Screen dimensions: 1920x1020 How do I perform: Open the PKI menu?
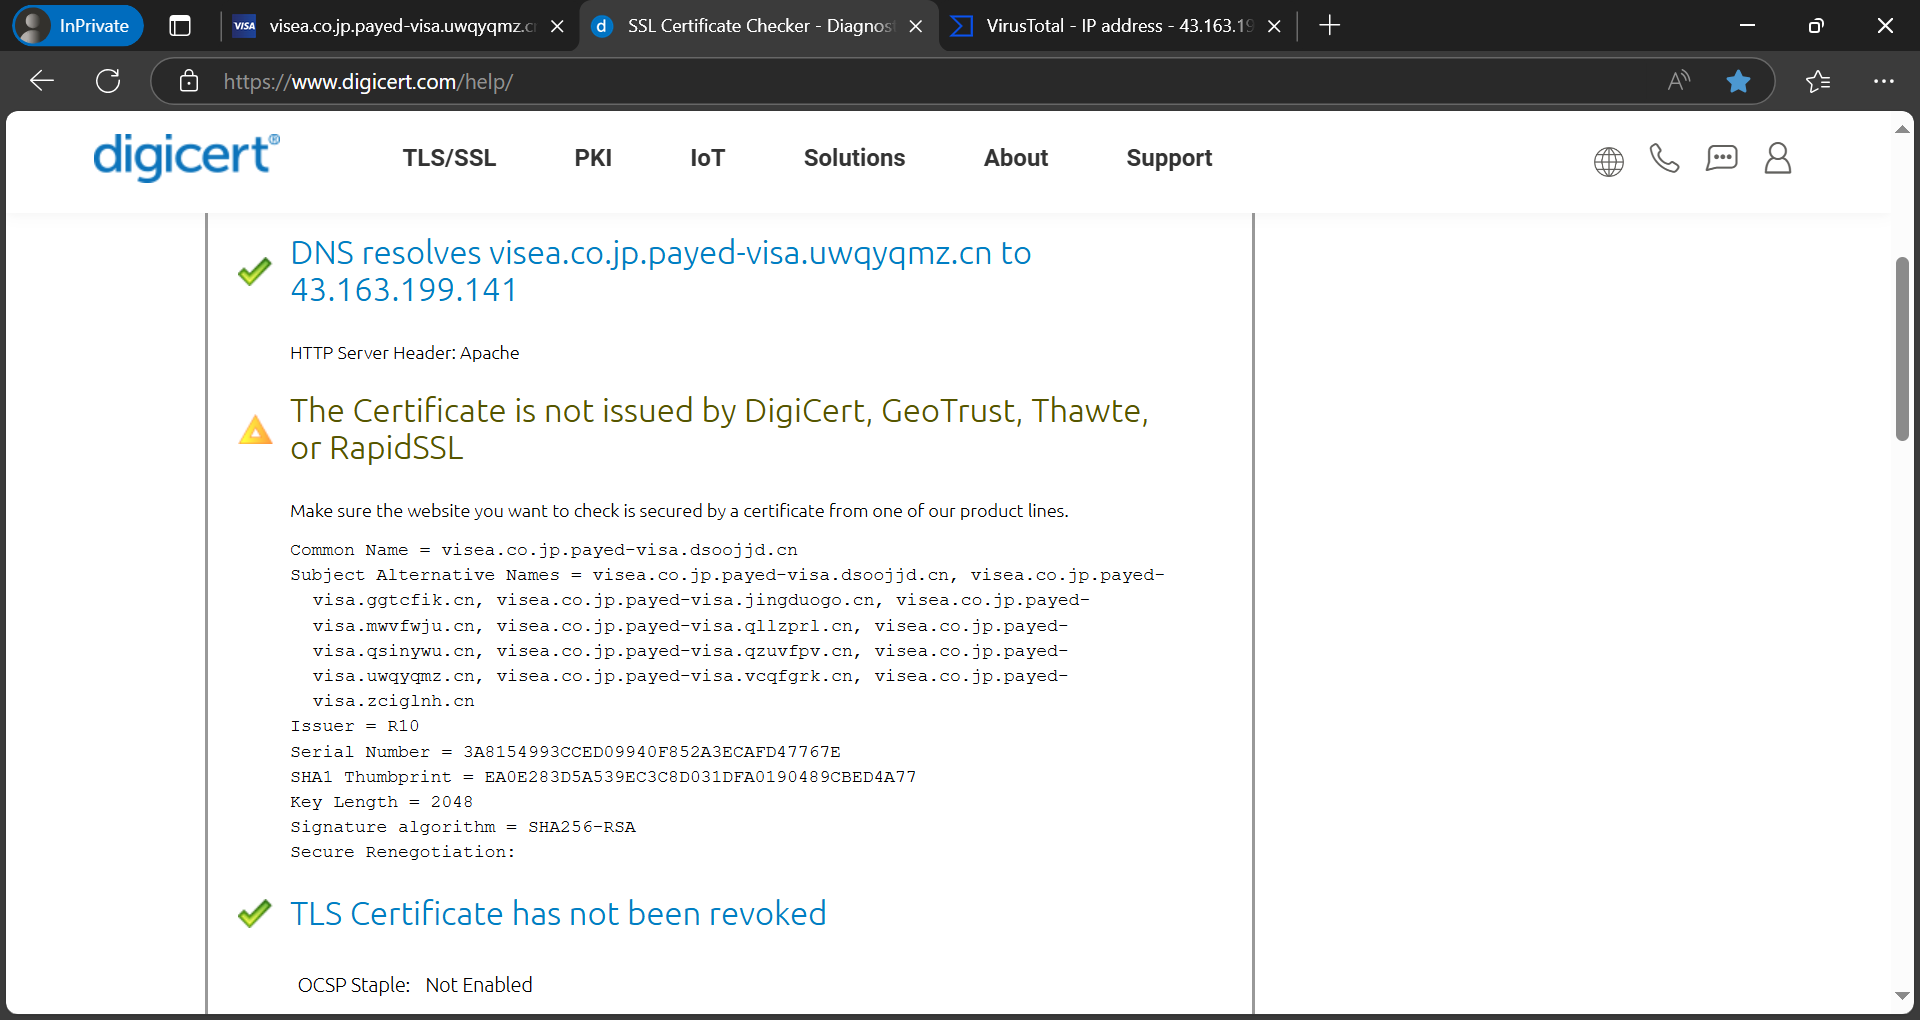pyautogui.click(x=593, y=158)
